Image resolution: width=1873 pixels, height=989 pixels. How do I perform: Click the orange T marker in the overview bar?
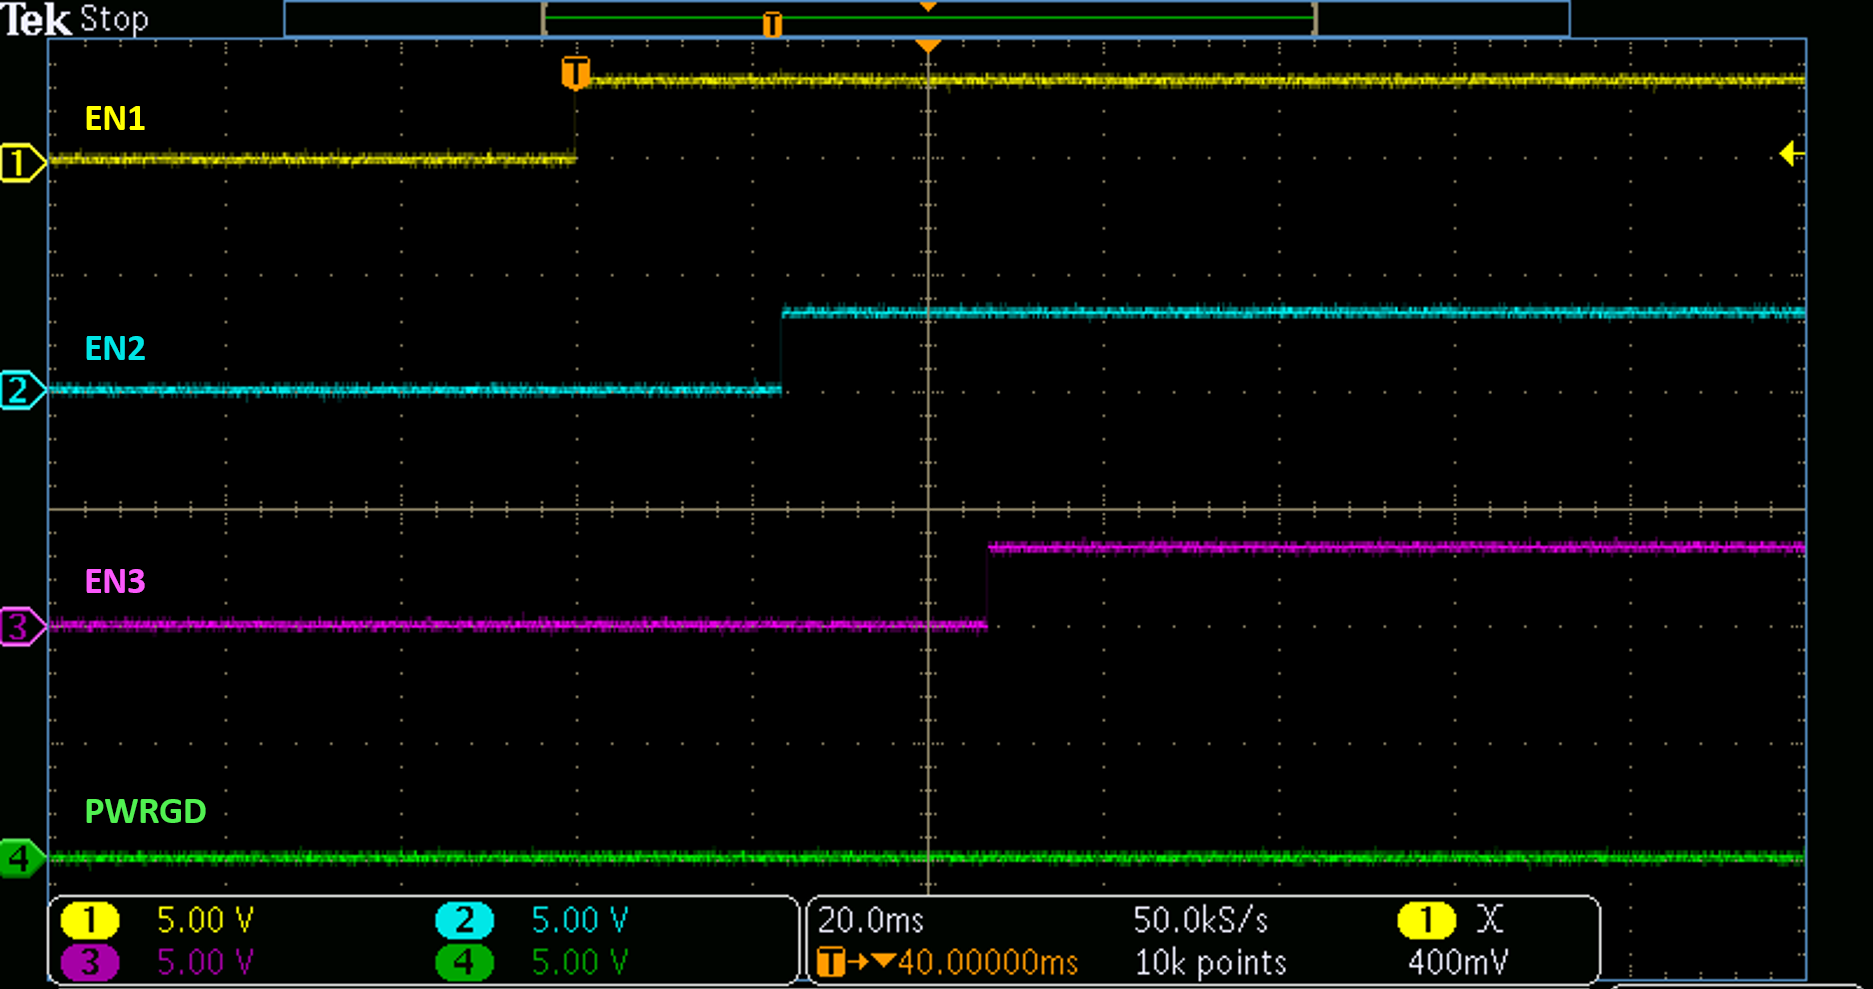coord(772,24)
